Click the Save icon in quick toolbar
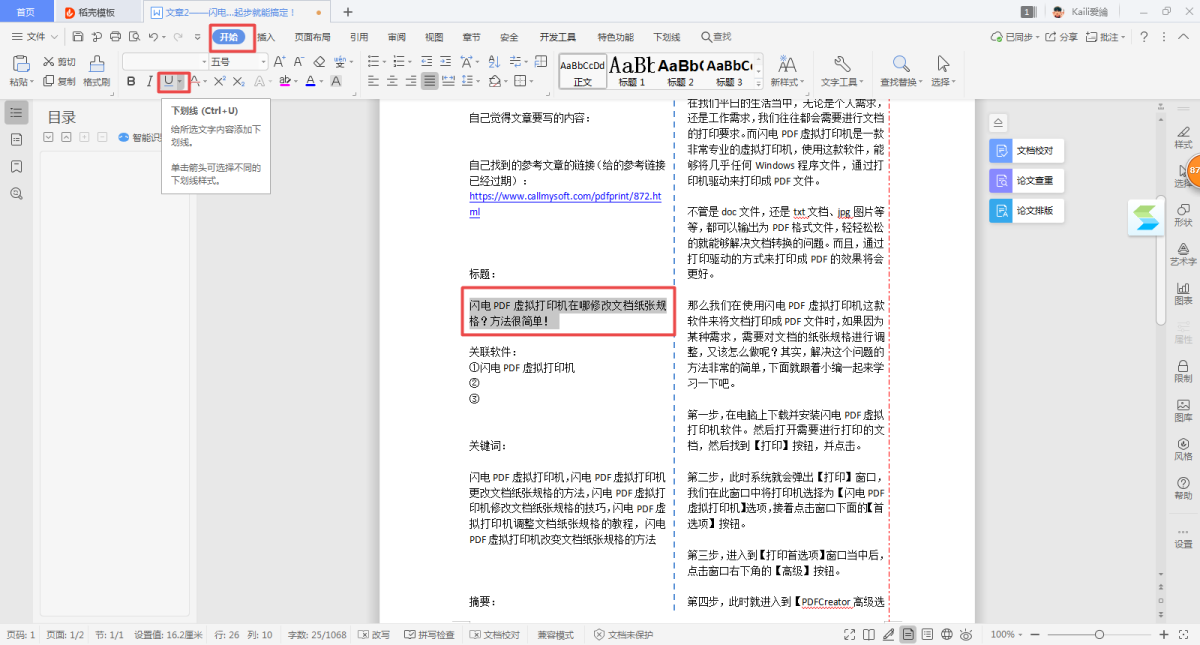The image size is (1200, 645). [78, 37]
